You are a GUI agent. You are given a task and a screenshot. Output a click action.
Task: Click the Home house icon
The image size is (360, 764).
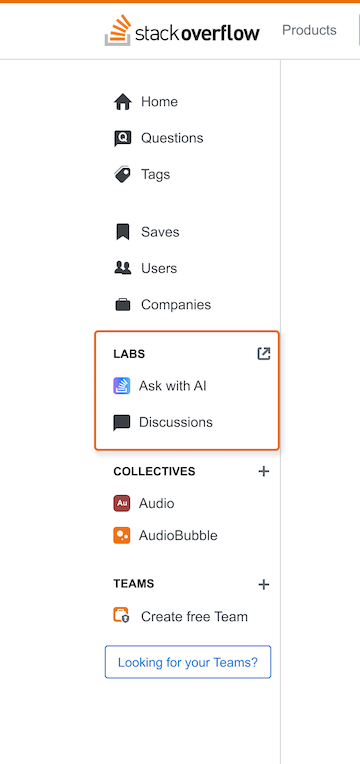coord(123,102)
